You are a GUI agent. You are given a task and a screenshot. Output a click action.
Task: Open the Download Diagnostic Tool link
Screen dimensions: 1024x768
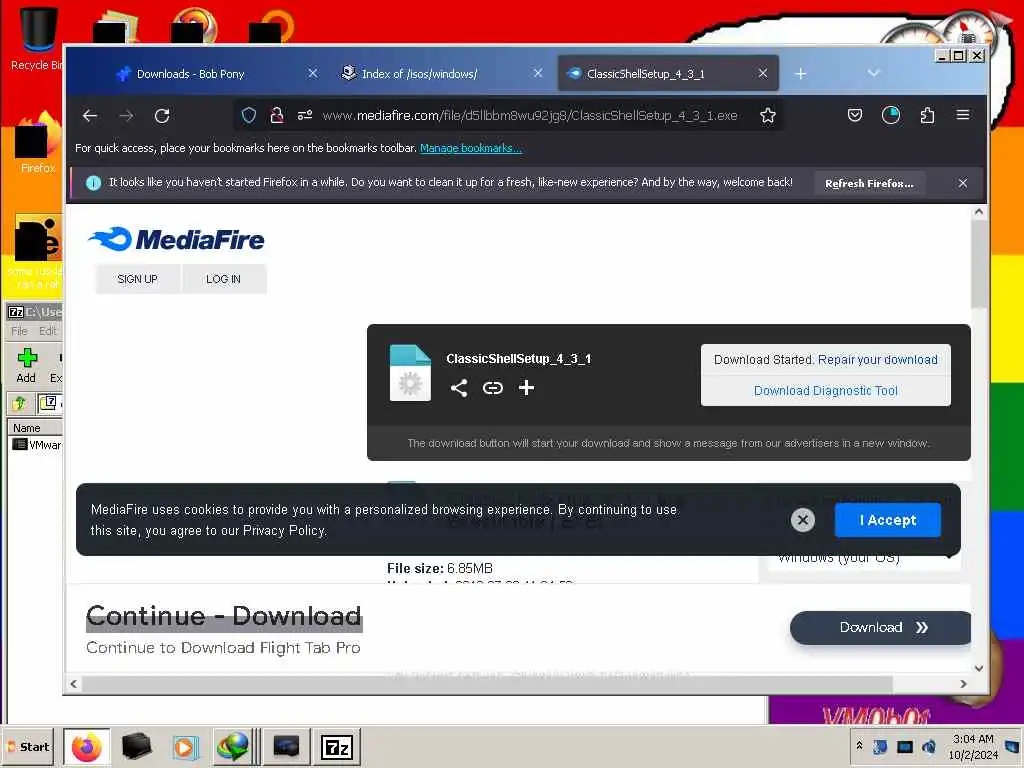(x=825, y=391)
